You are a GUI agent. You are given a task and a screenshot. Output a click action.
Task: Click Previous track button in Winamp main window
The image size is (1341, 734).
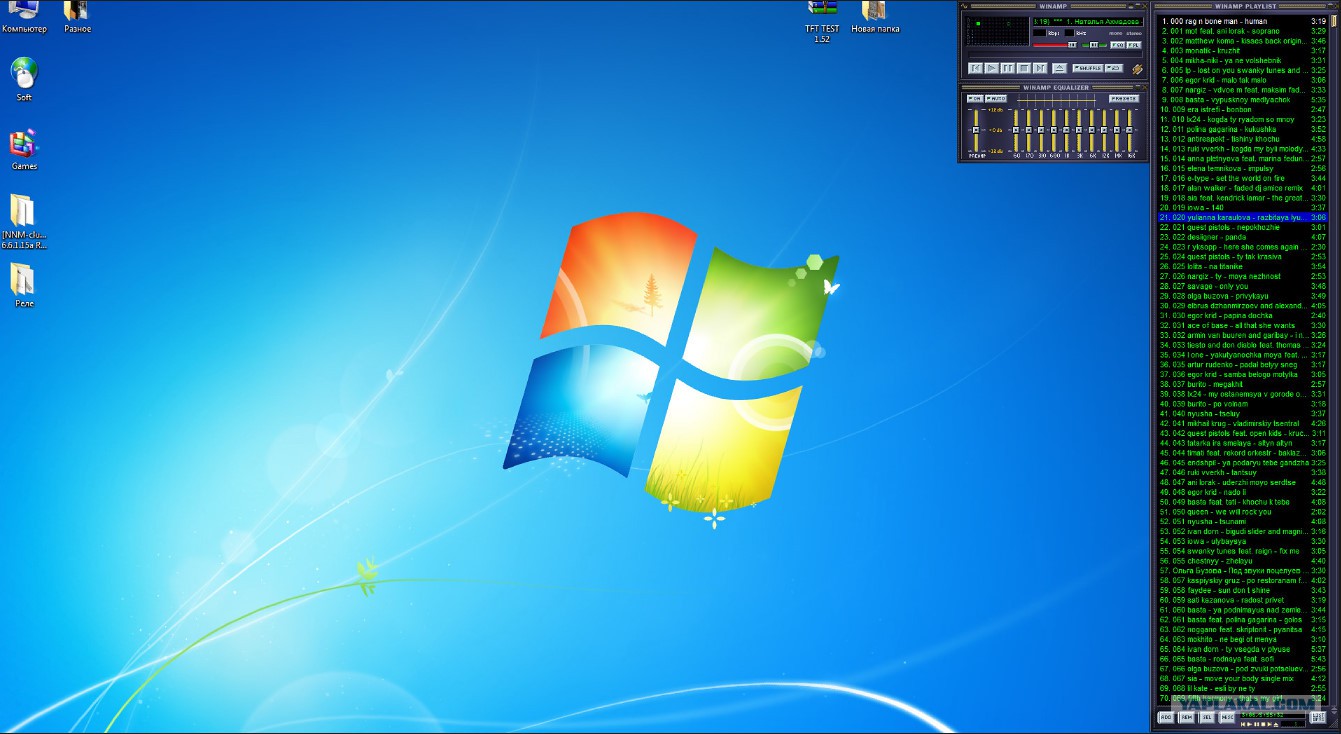[975, 68]
